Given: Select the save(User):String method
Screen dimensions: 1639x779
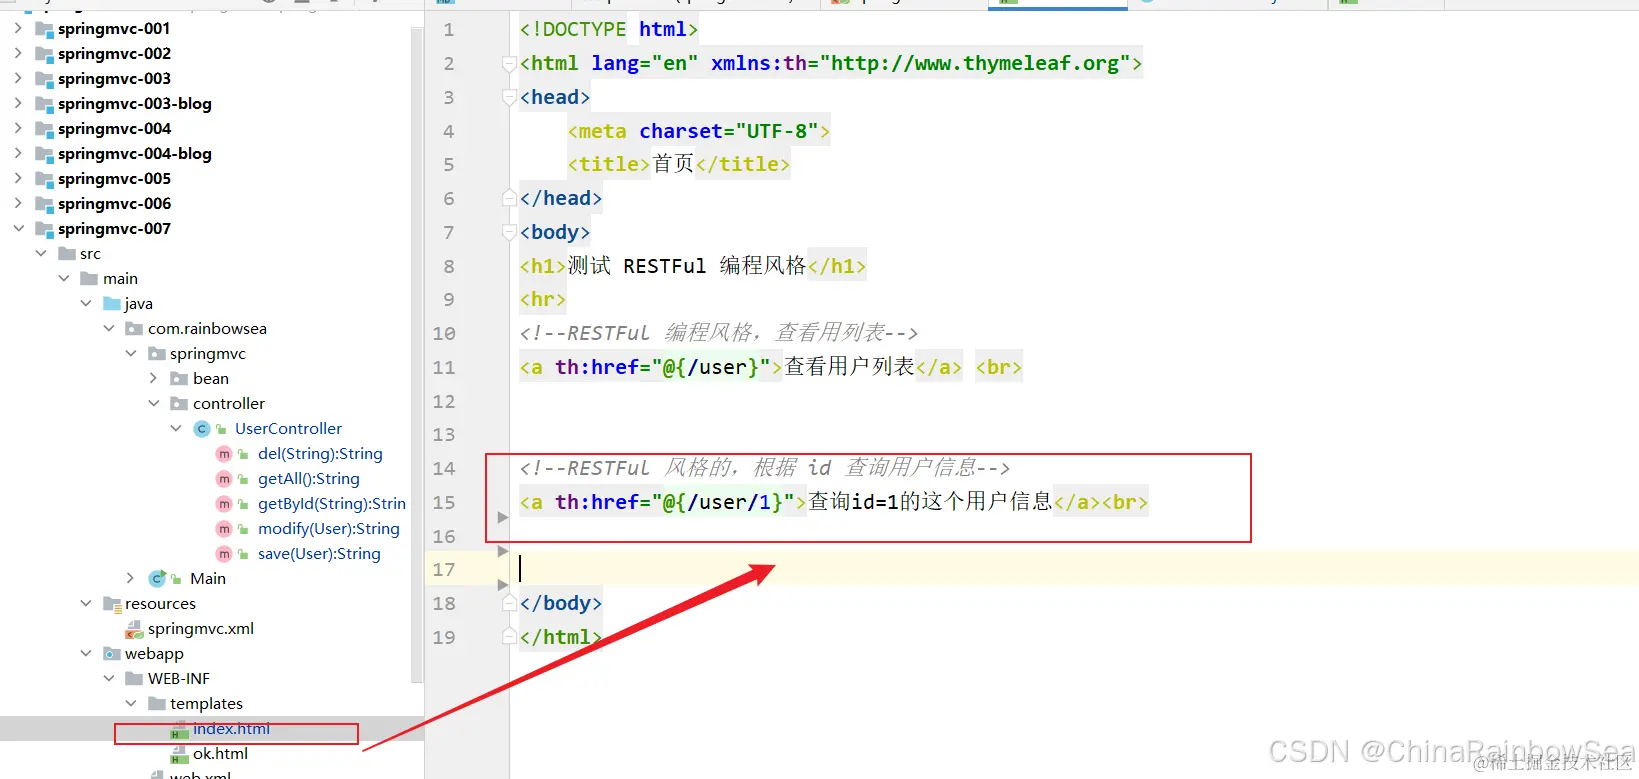Looking at the screenshot, I should [319, 553].
